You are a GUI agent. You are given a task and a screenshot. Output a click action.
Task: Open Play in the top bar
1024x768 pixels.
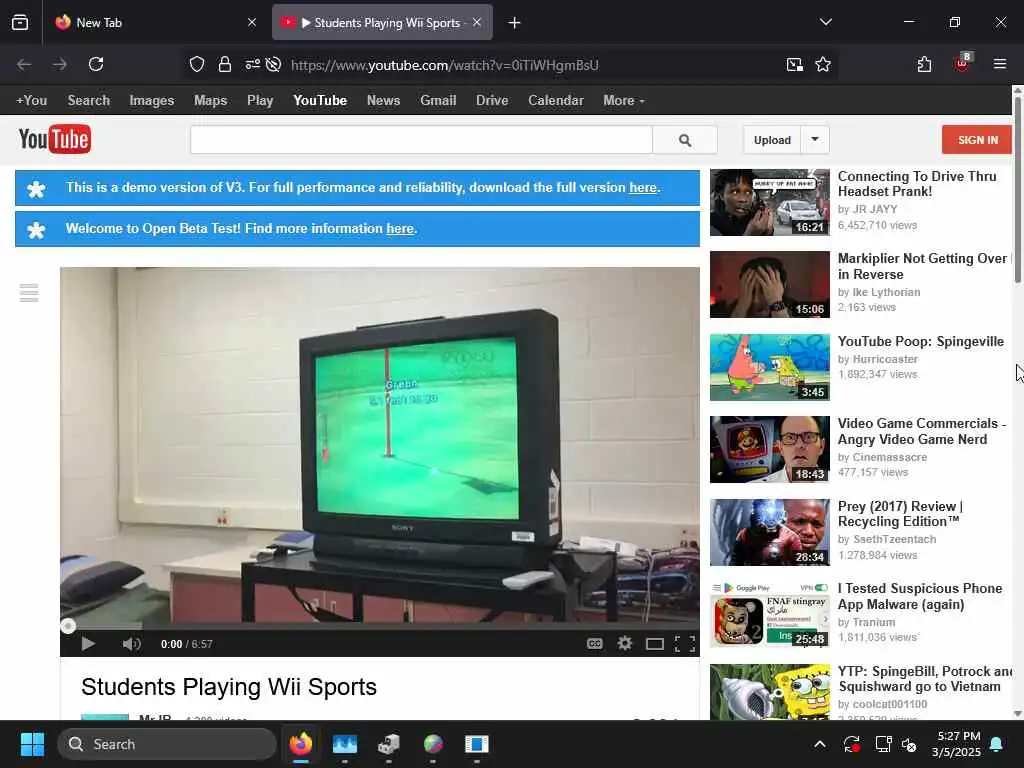pos(260,101)
